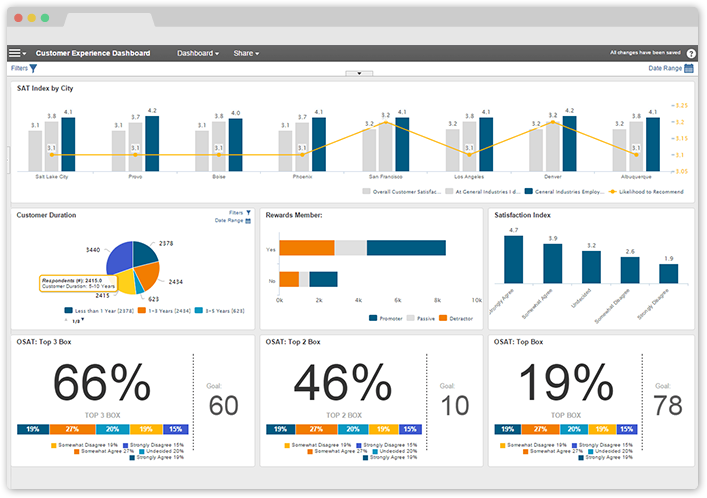Click 15% purple segment in Top 2 Box
The image size is (707, 498).
(x=410, y=429)
